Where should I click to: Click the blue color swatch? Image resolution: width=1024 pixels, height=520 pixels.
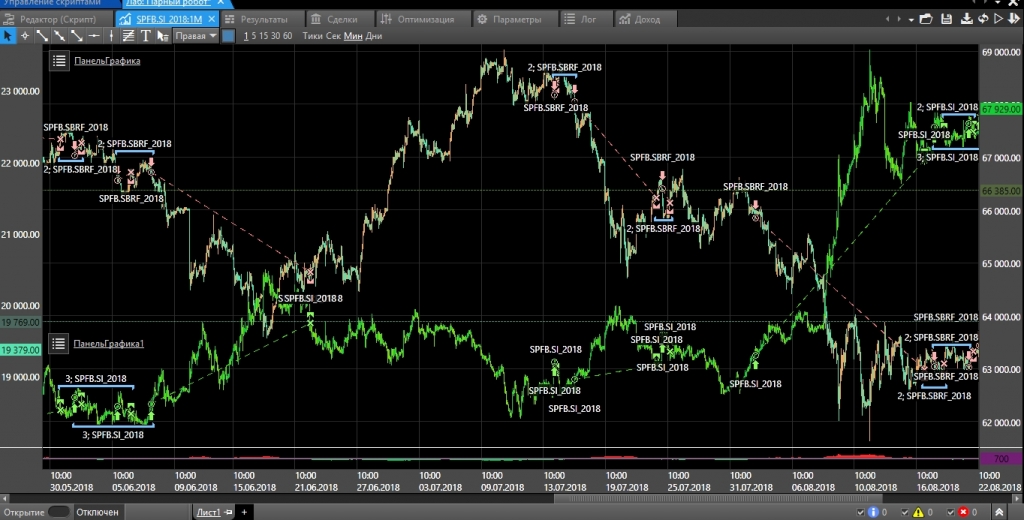228,36
